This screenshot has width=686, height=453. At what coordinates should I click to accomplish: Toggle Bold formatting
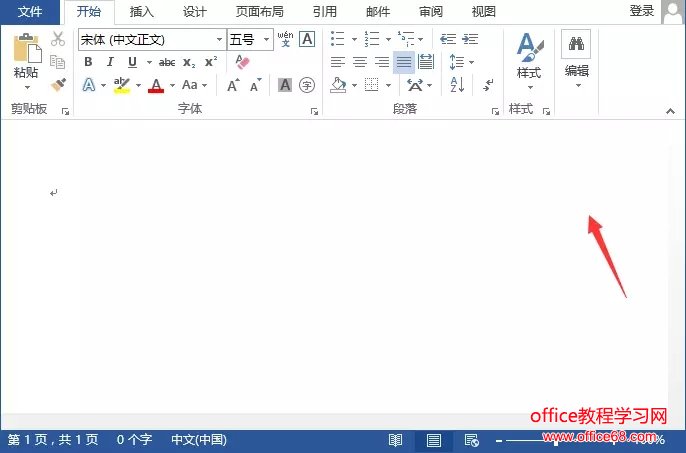click(88, 62)
